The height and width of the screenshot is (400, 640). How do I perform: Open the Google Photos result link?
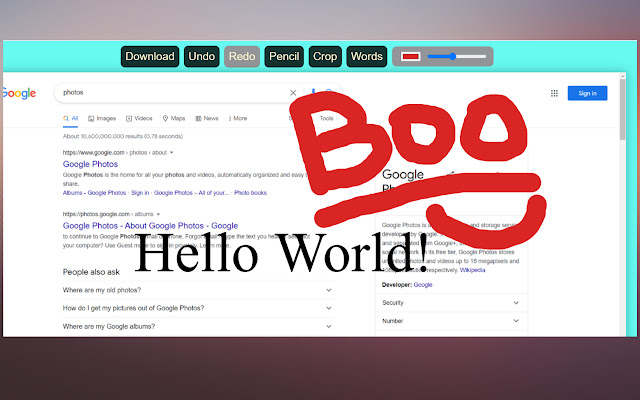coord(90,164)
